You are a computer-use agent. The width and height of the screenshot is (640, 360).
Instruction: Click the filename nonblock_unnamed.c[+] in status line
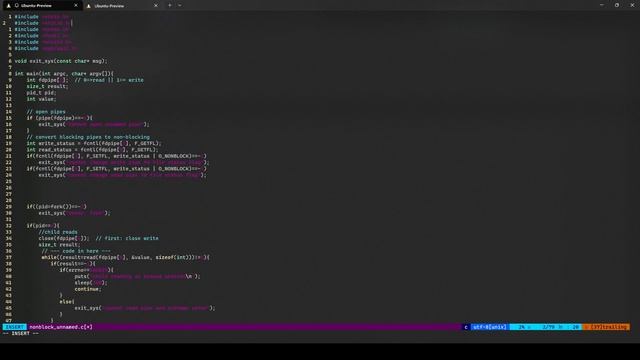click(x=61, y=327)
